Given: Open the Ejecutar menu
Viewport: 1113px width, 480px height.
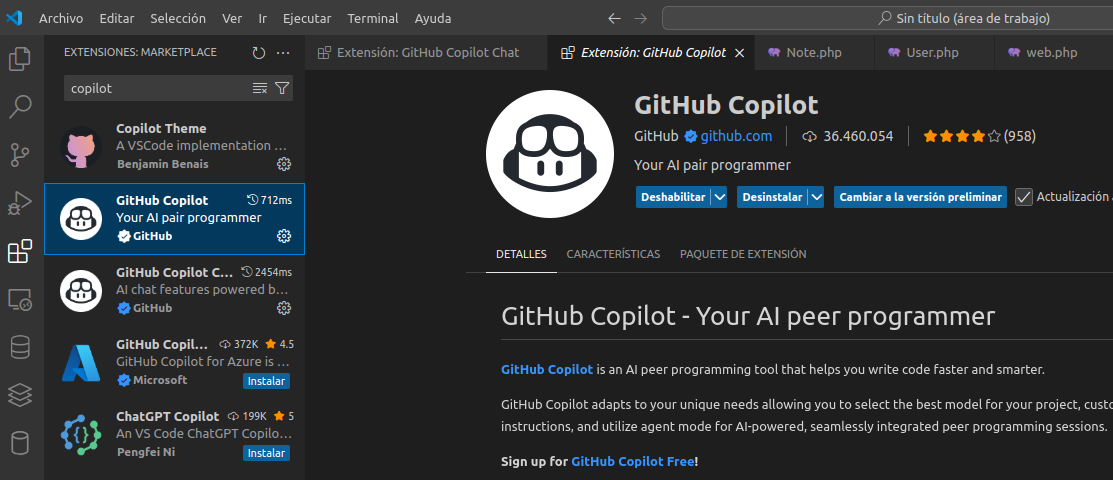Looking at the screenshot, I should (307, 18).
